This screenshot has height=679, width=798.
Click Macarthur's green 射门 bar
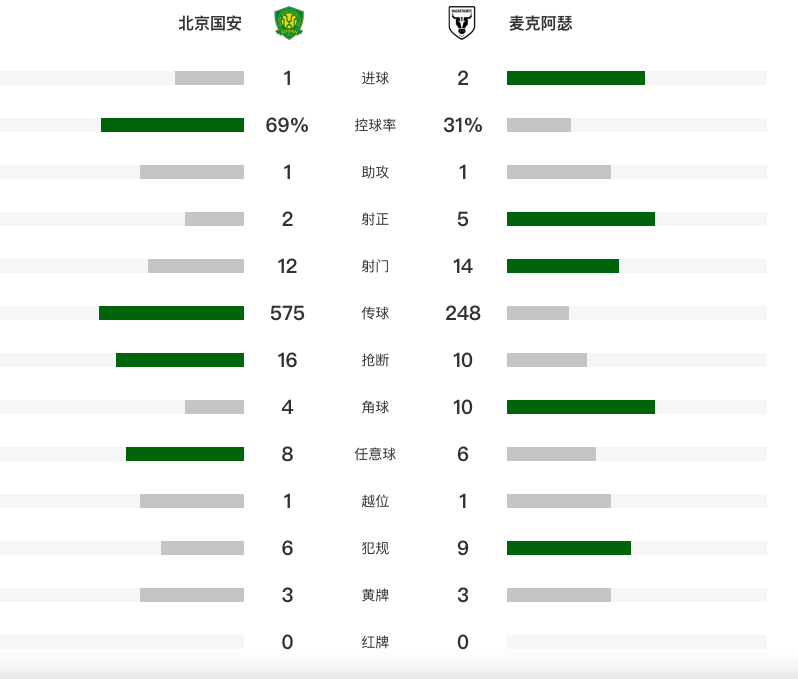[x=562, y=266]
